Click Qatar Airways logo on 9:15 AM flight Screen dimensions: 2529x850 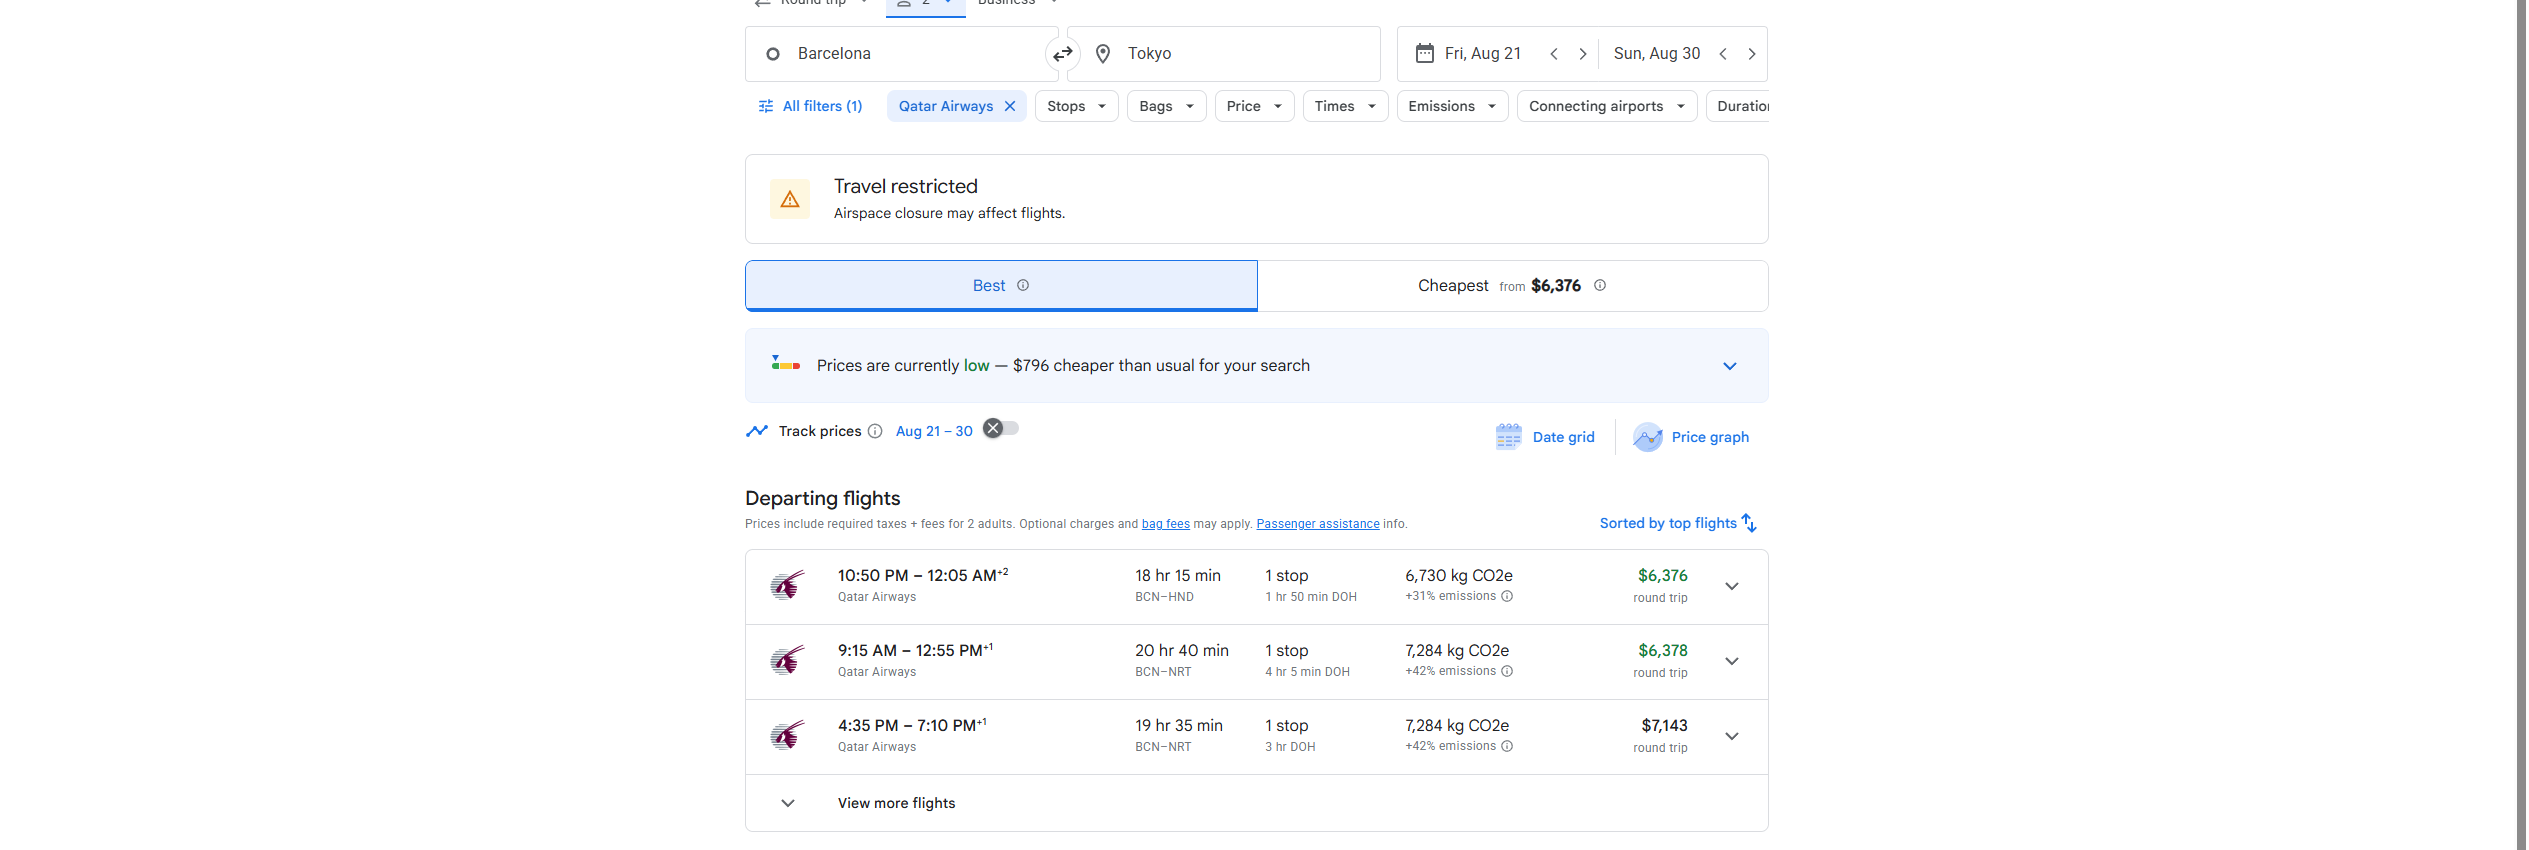pos(788,660)
